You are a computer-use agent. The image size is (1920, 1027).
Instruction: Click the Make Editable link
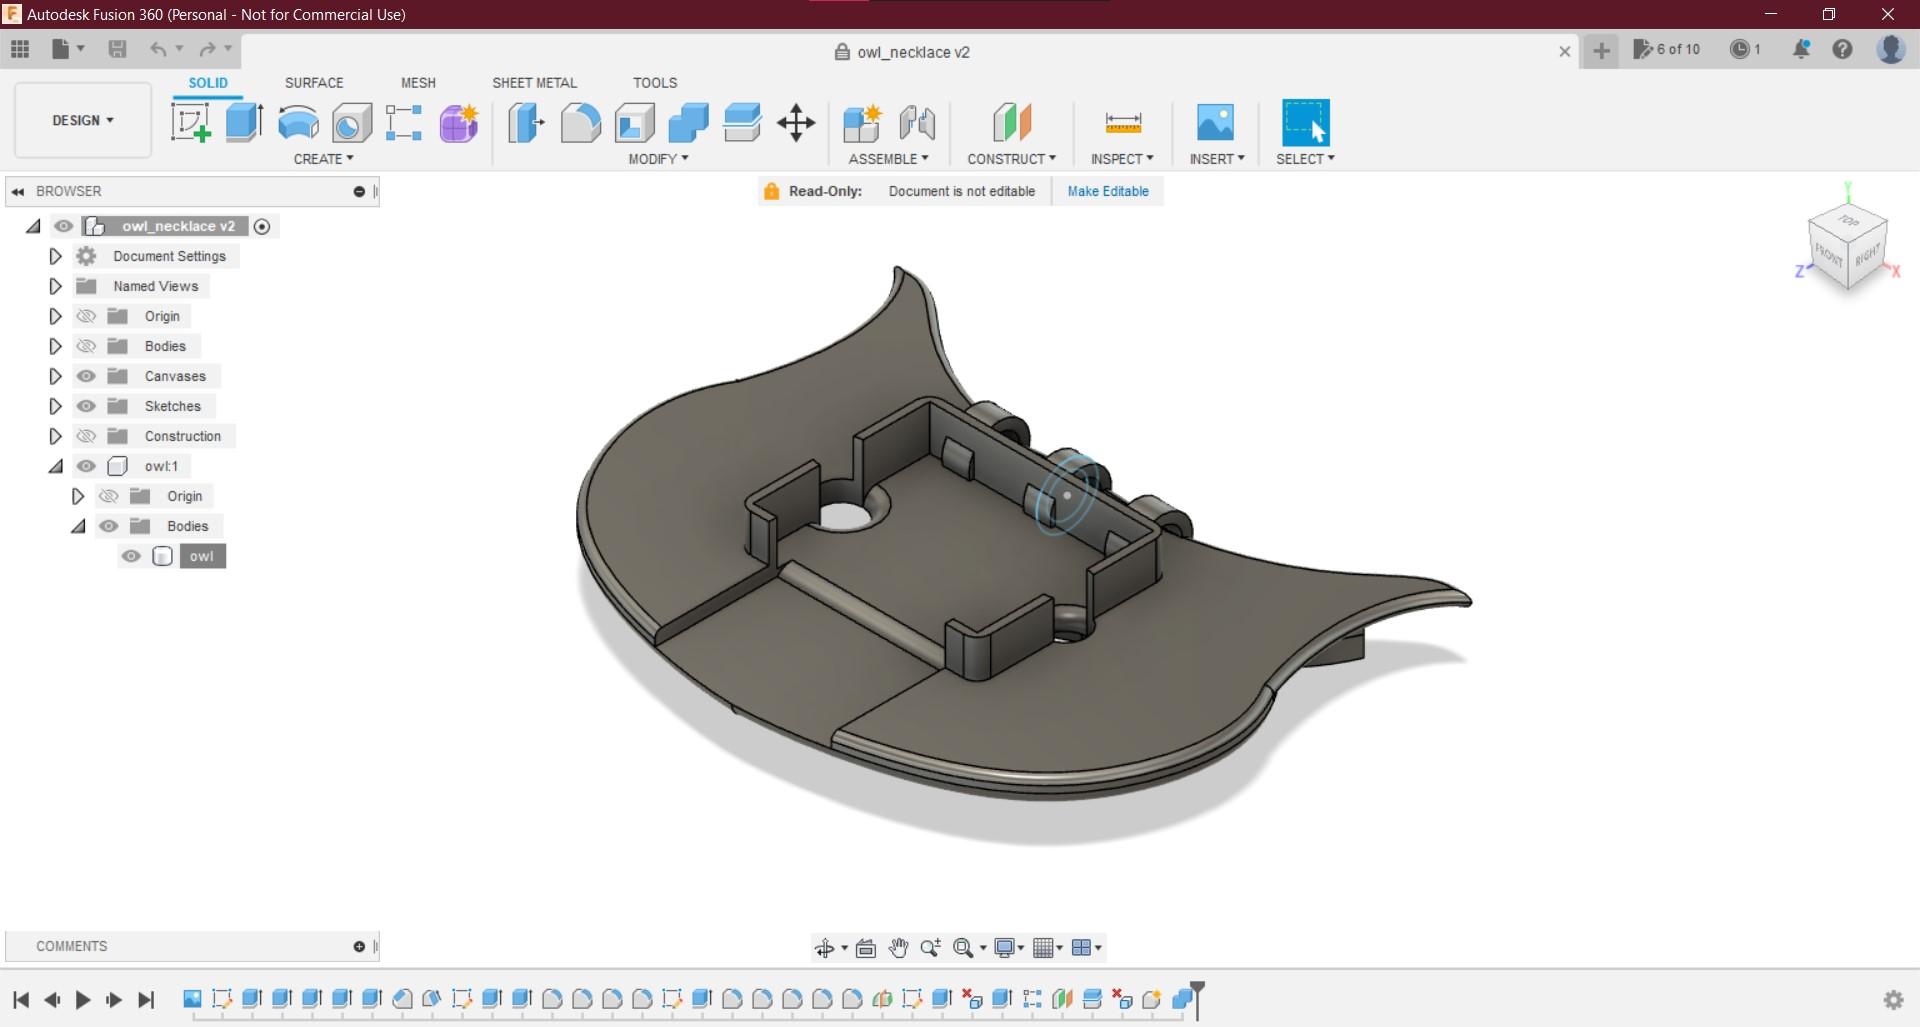pyautogui.click(x=1107, y=191)
